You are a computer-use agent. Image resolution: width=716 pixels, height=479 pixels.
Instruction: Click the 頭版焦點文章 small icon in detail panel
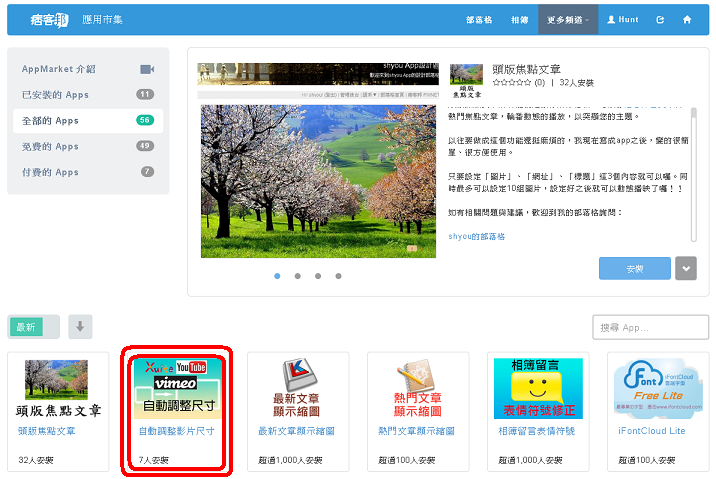tap(466, 81)
